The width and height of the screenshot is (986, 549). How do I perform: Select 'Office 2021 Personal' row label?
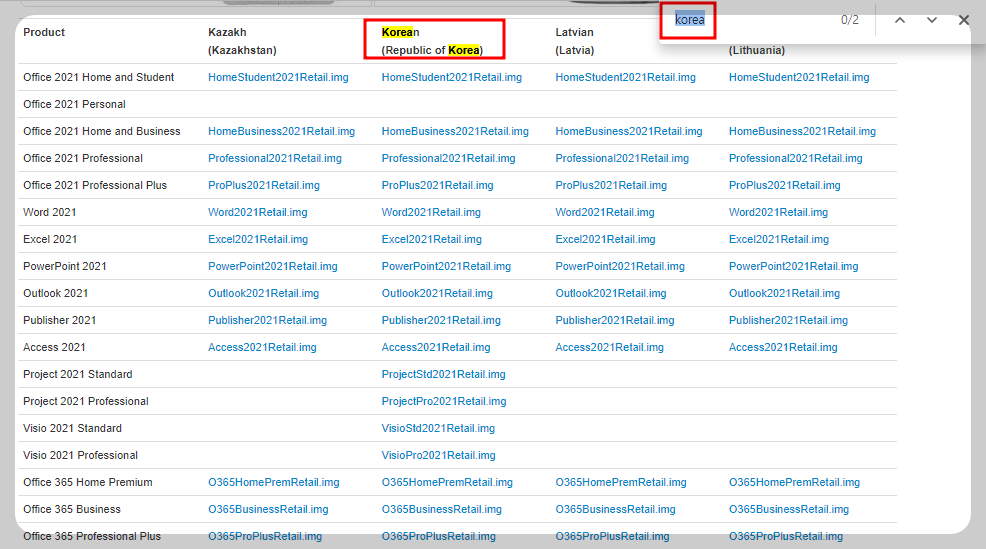74,104
